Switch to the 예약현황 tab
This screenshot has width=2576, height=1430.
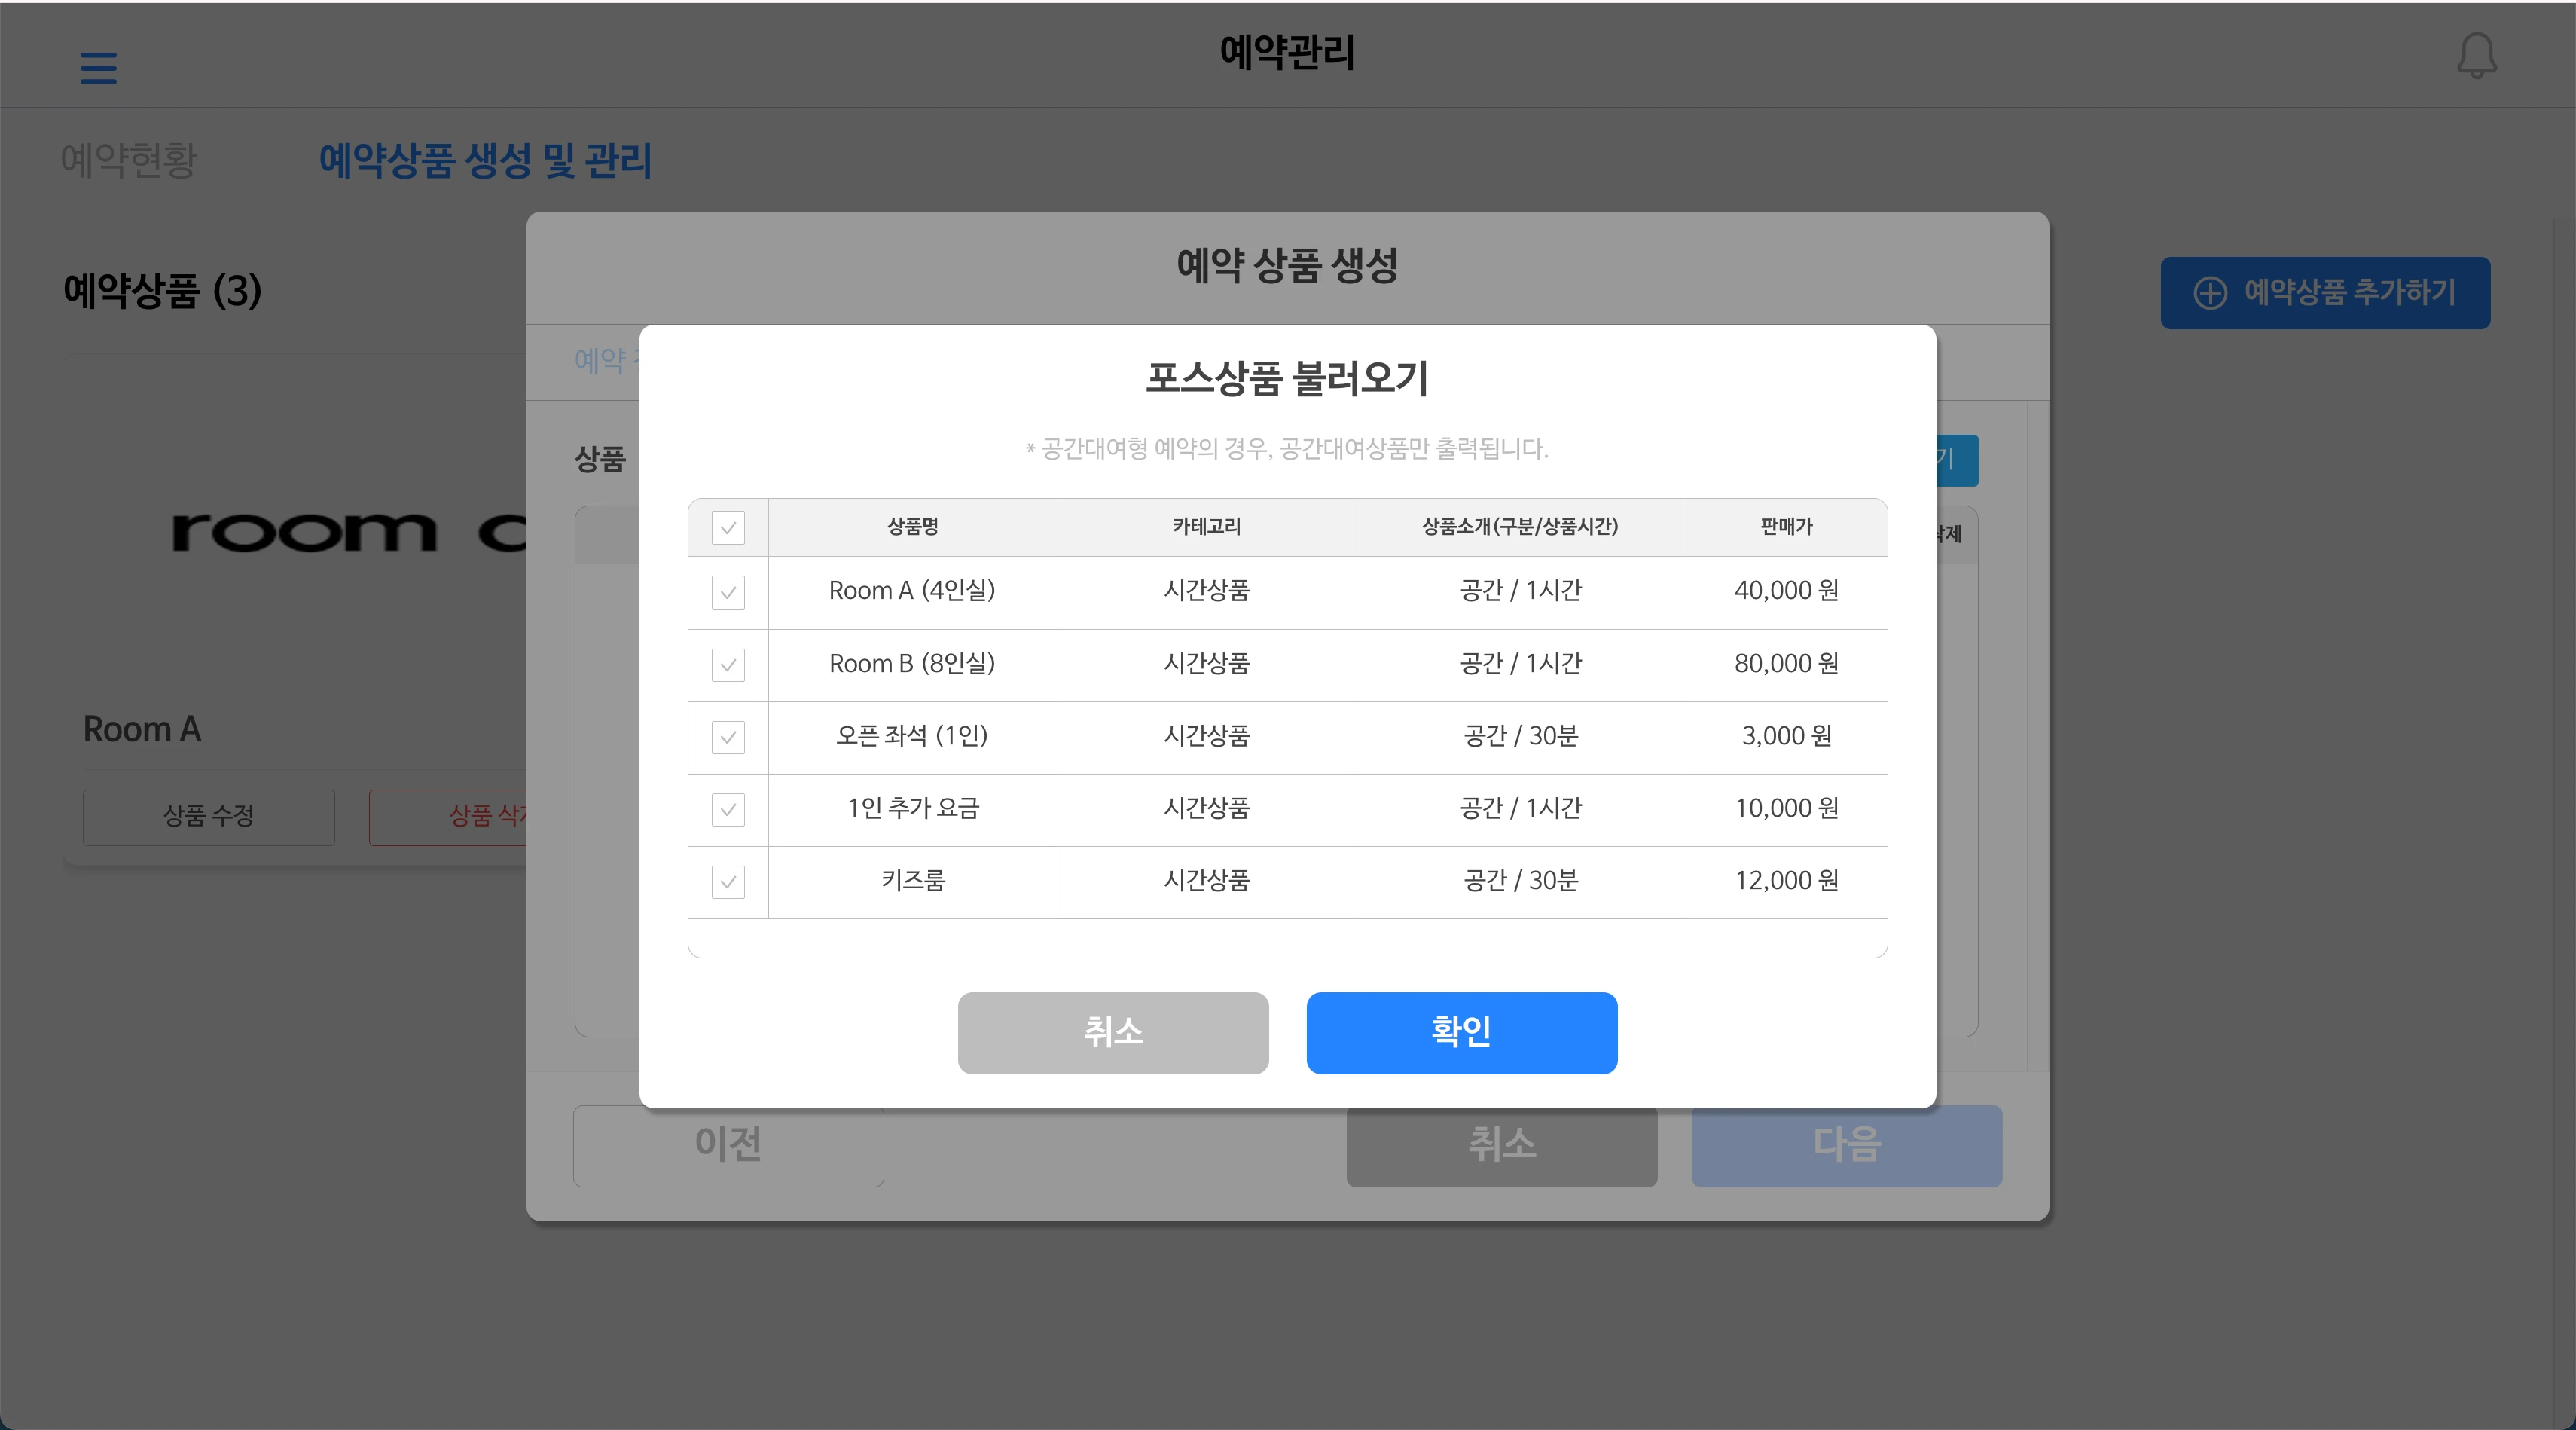(x=129, y=160)
